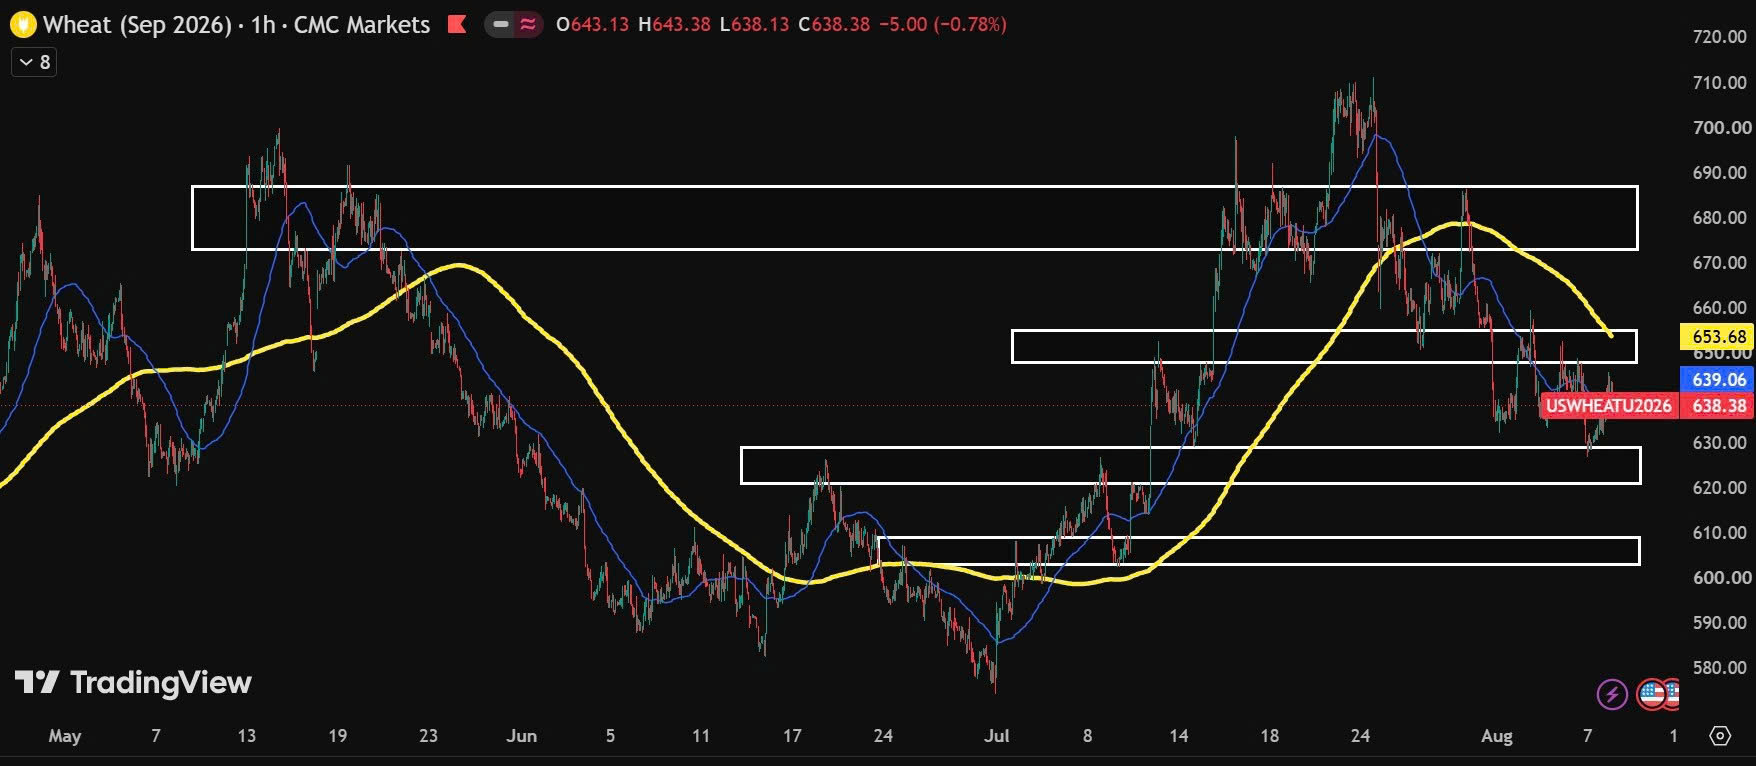Click the pink approximately-equal button in the pill

(x=528, y=24)
